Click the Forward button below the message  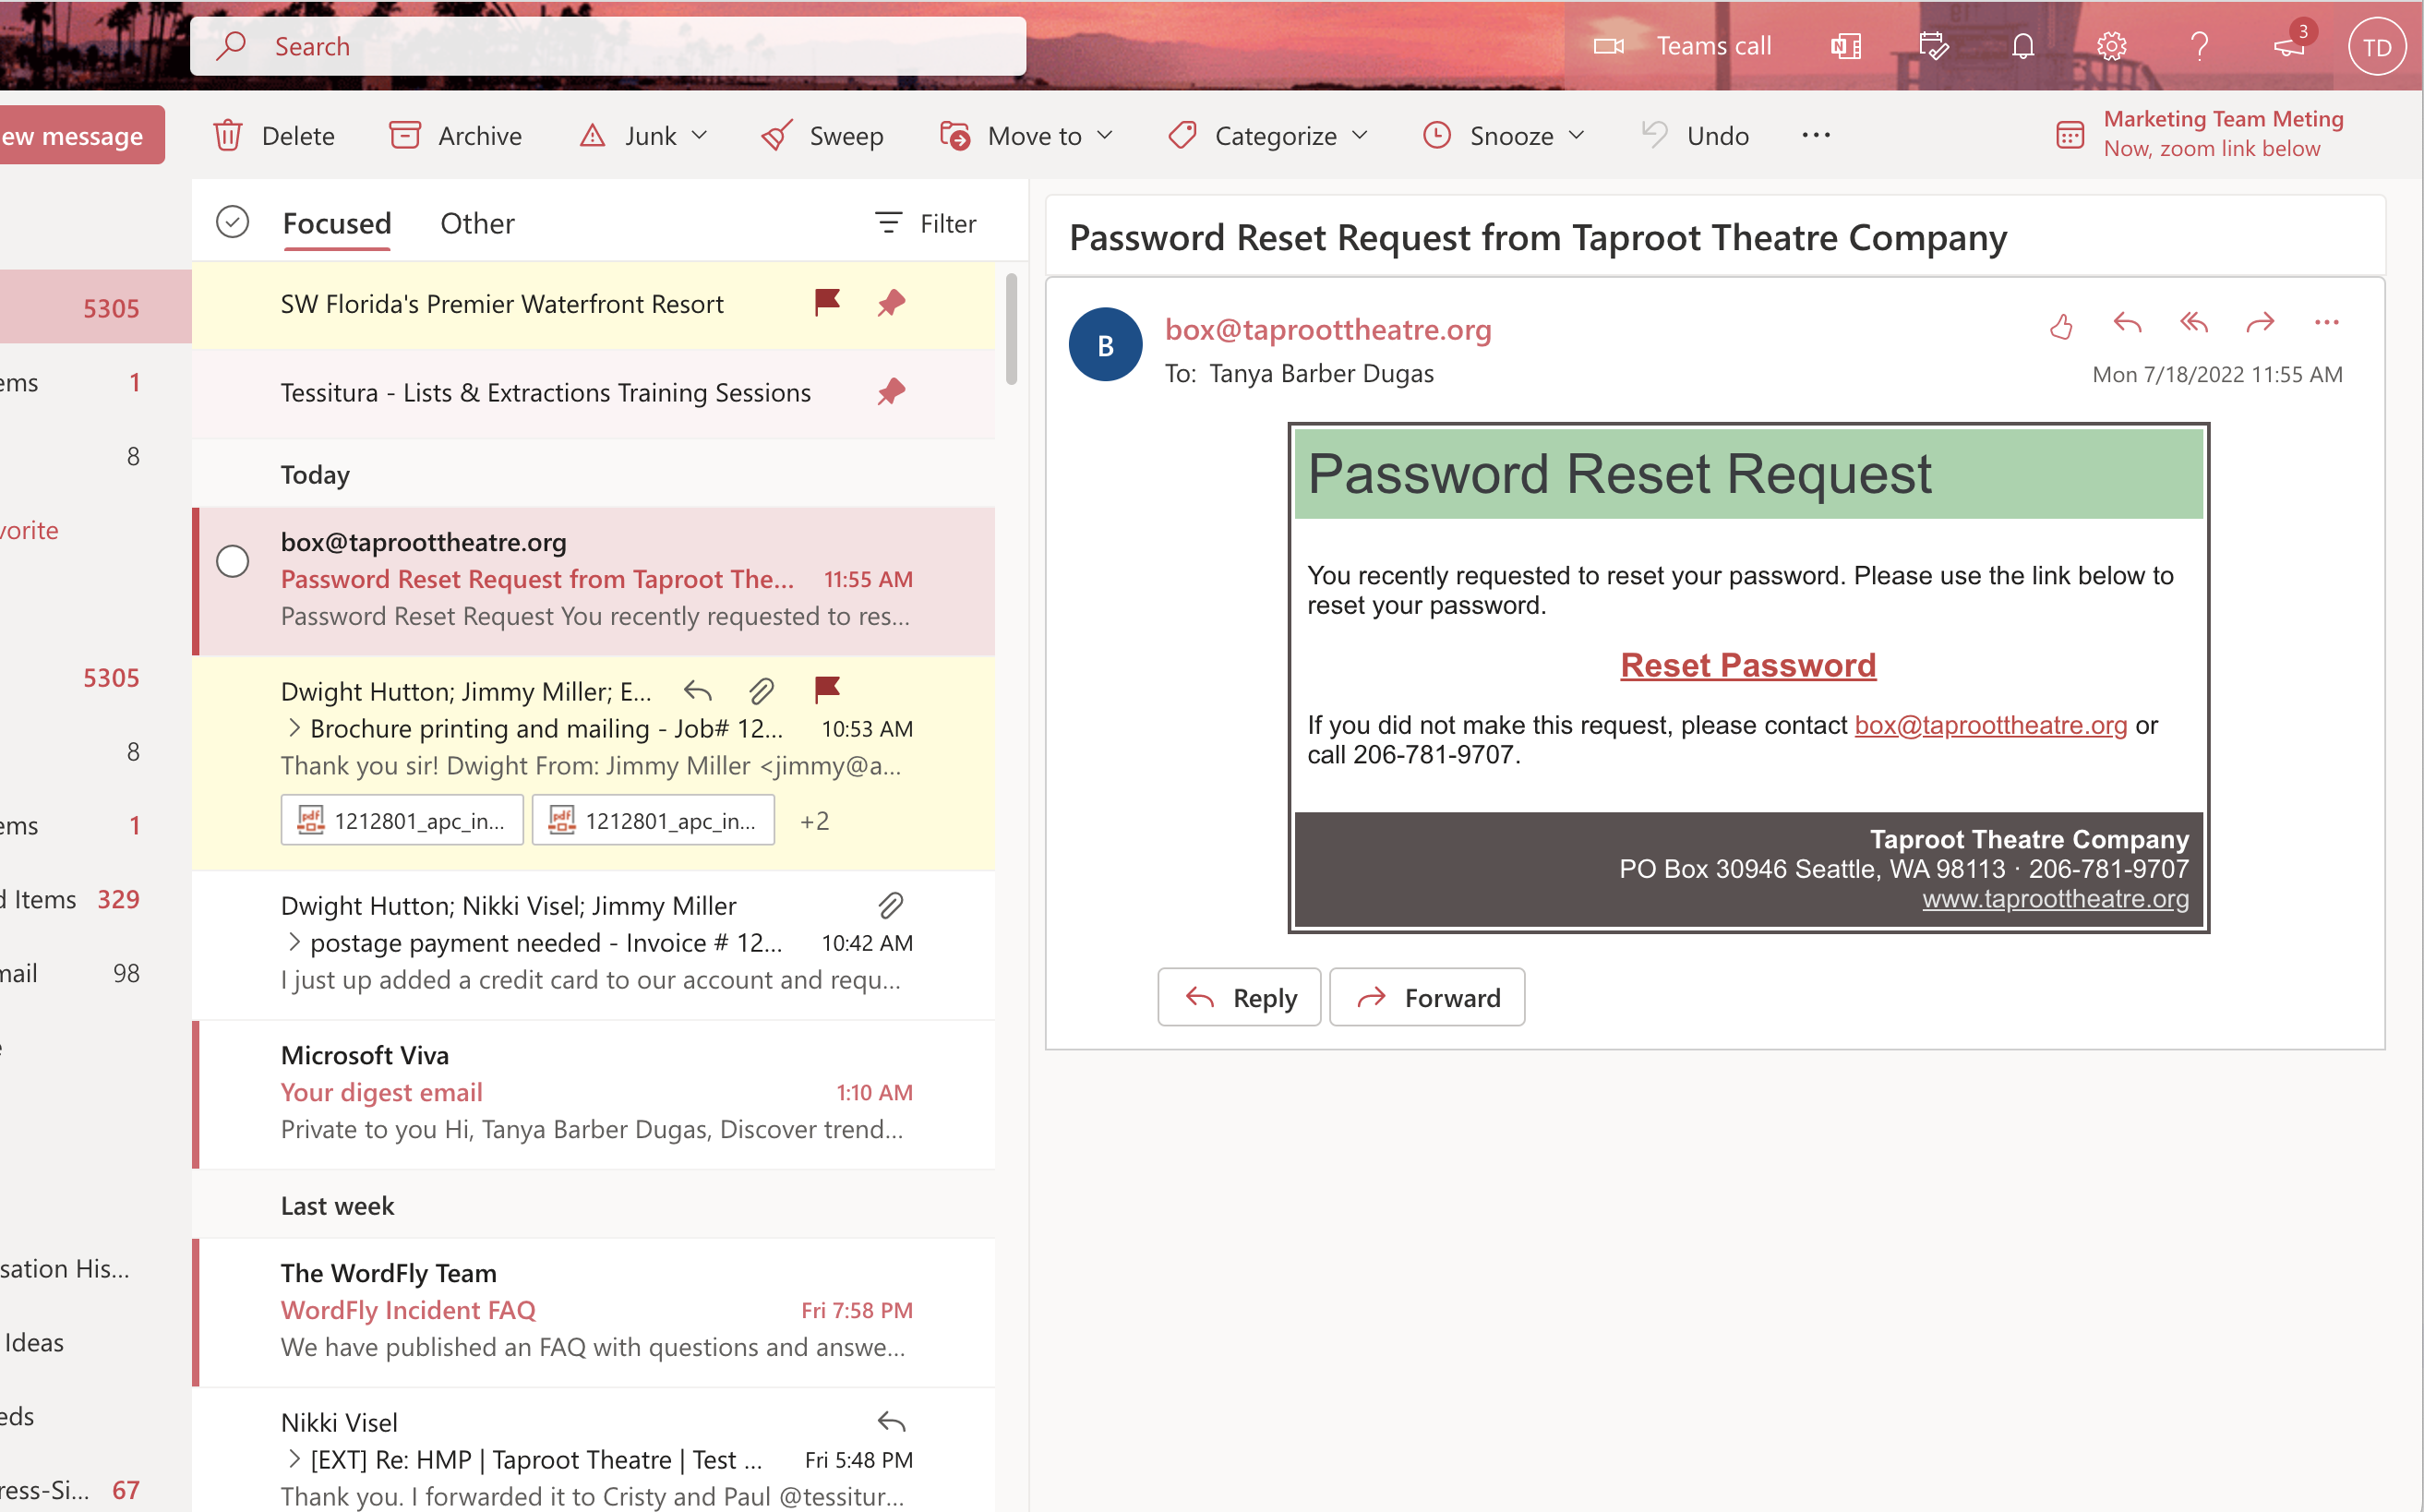(1427, 997)
